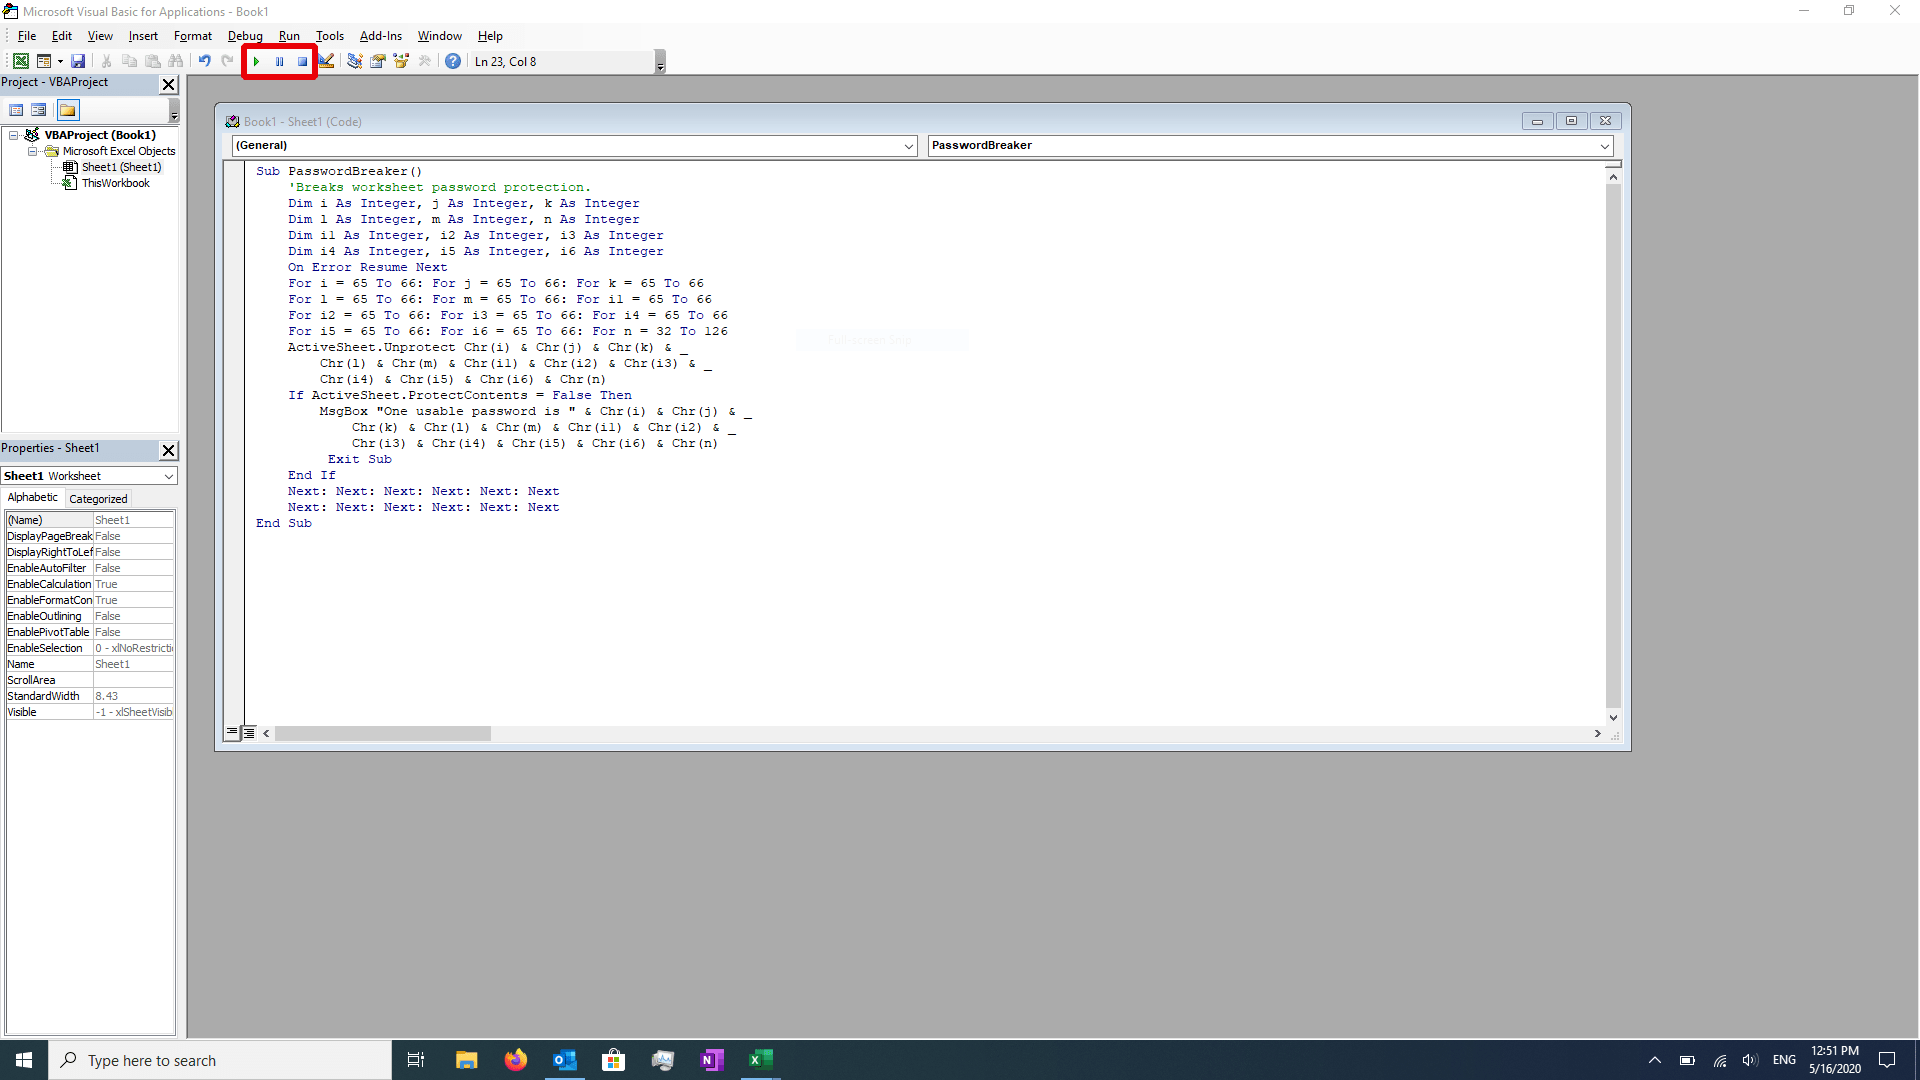Image resolution: width=1920 pixels, height=1080 pixels.
Task: Open the Project Explorer toolbar icon
Action: pyautogui.click(x=354, y=62)
